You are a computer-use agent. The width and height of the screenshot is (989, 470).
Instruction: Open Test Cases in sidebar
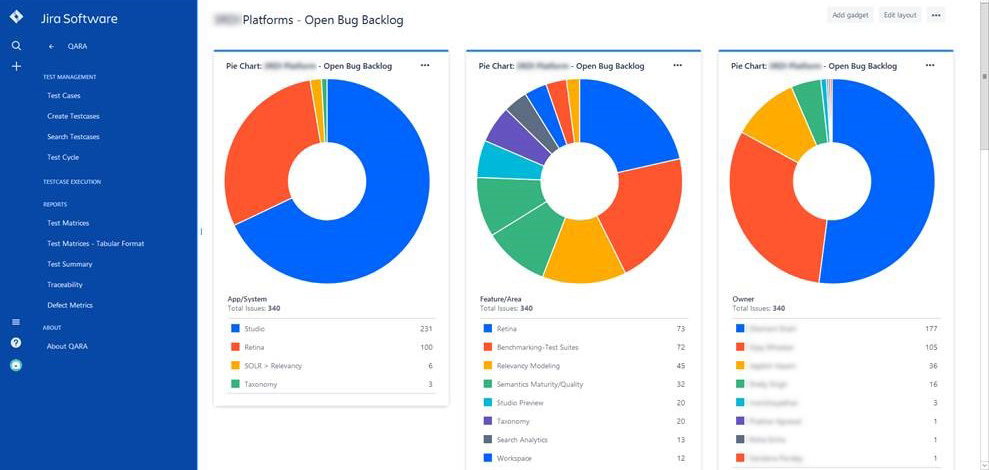point(64,96)
